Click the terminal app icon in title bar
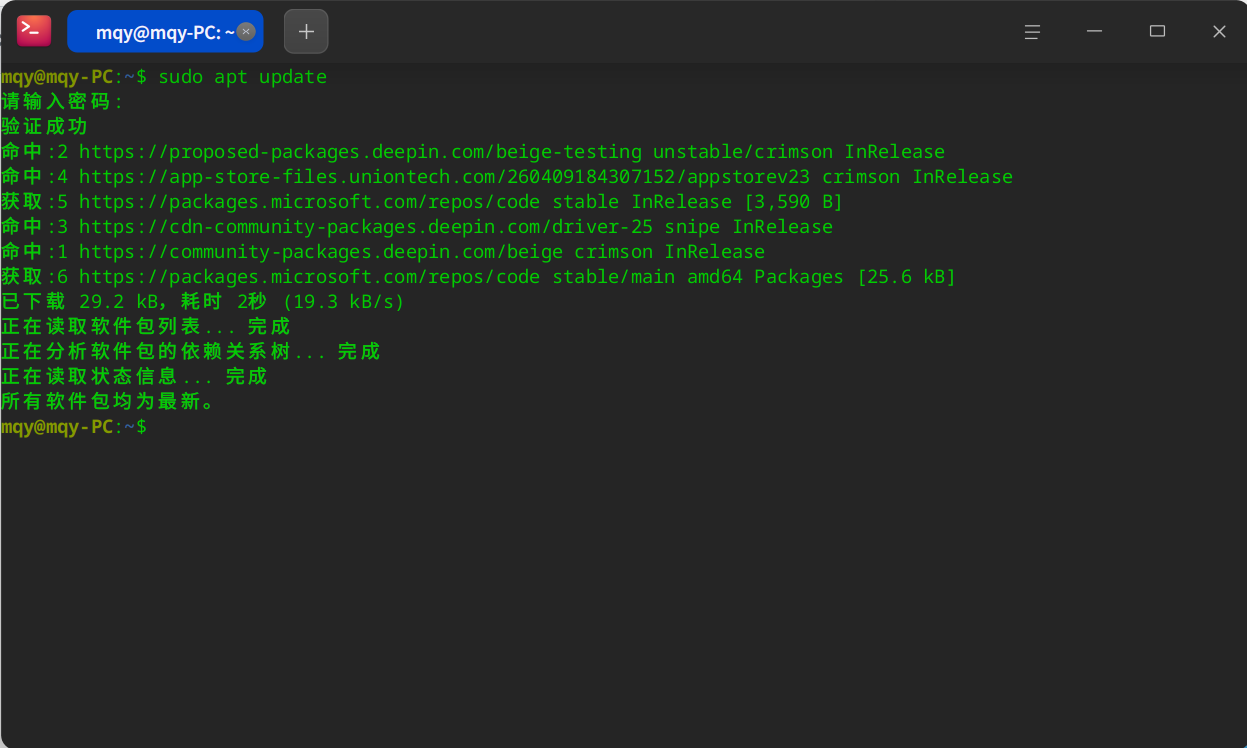 click(x=34, y=31)
